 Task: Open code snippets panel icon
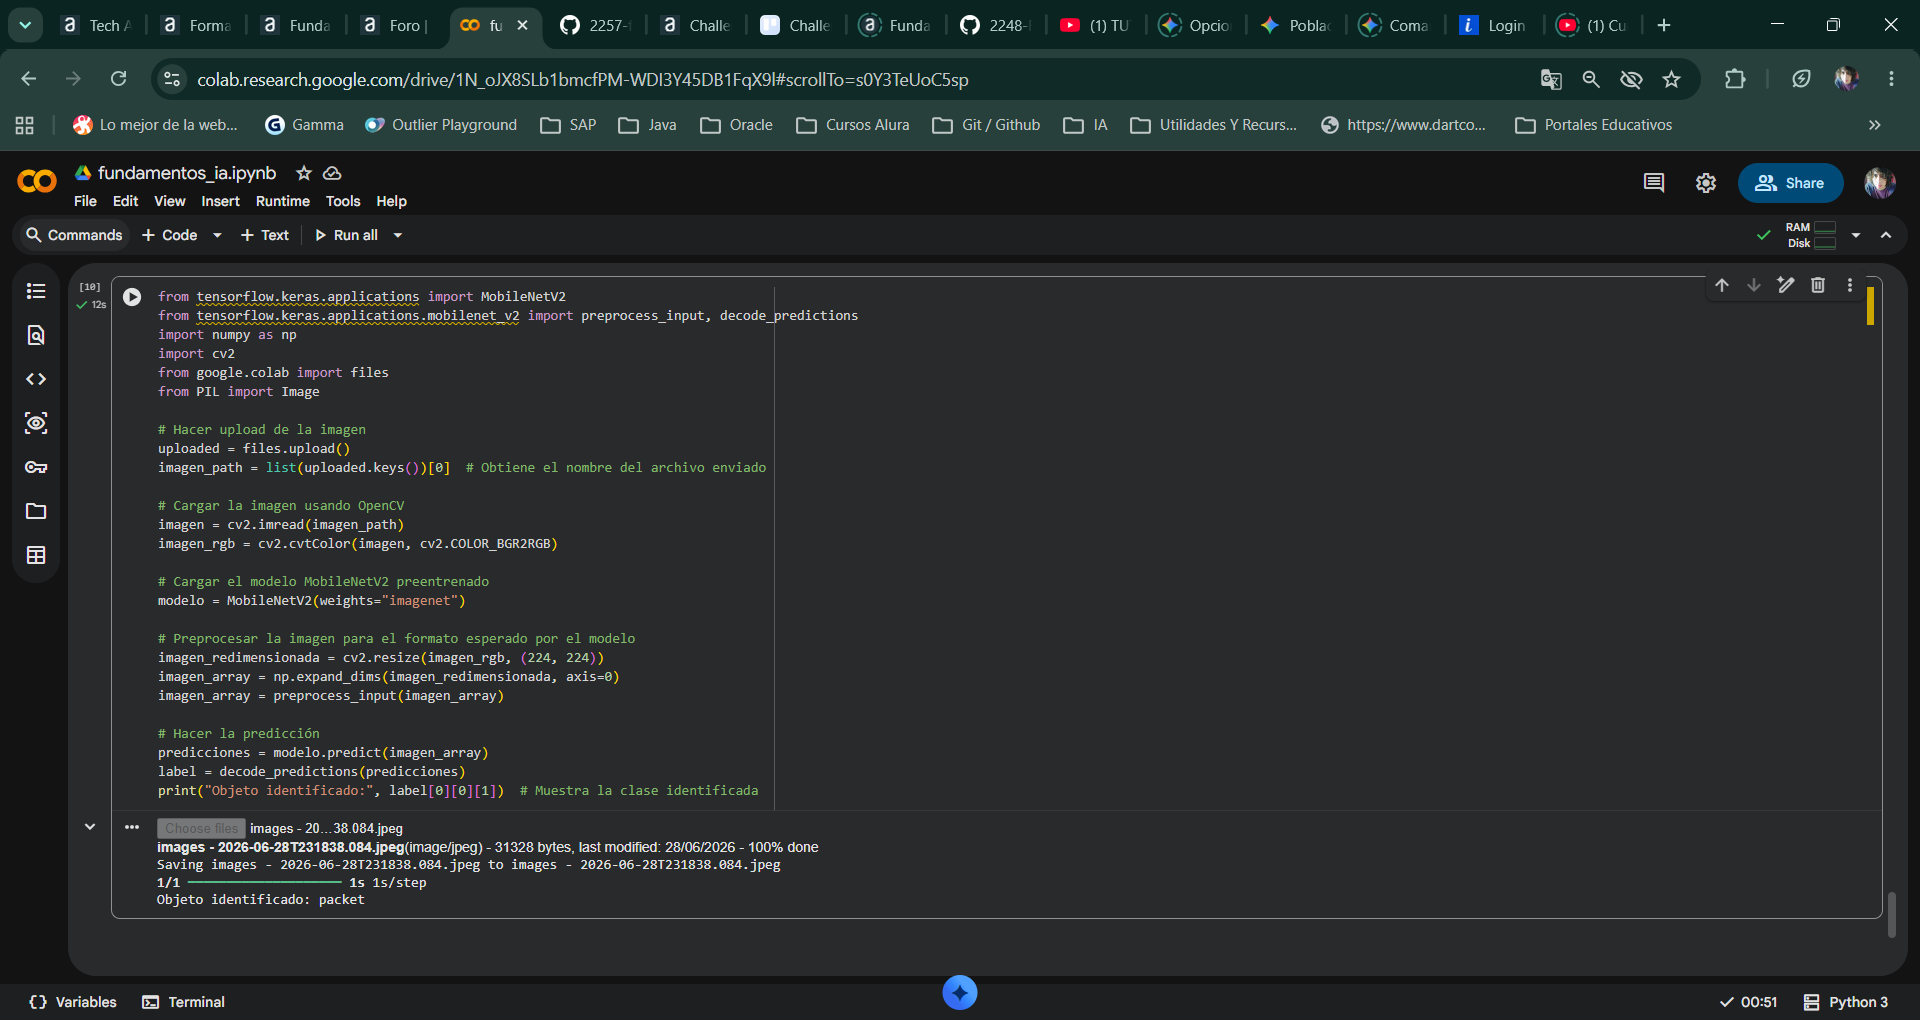36,379
